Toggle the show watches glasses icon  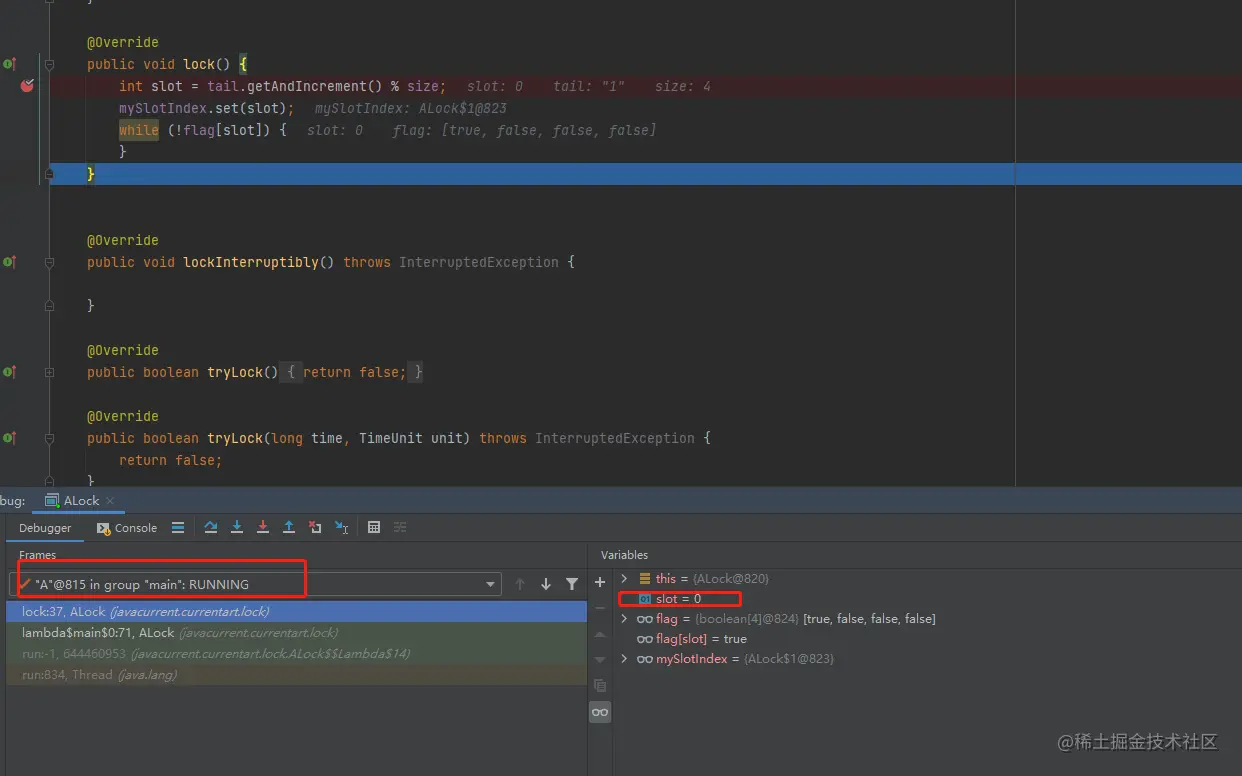pos(600,712)
